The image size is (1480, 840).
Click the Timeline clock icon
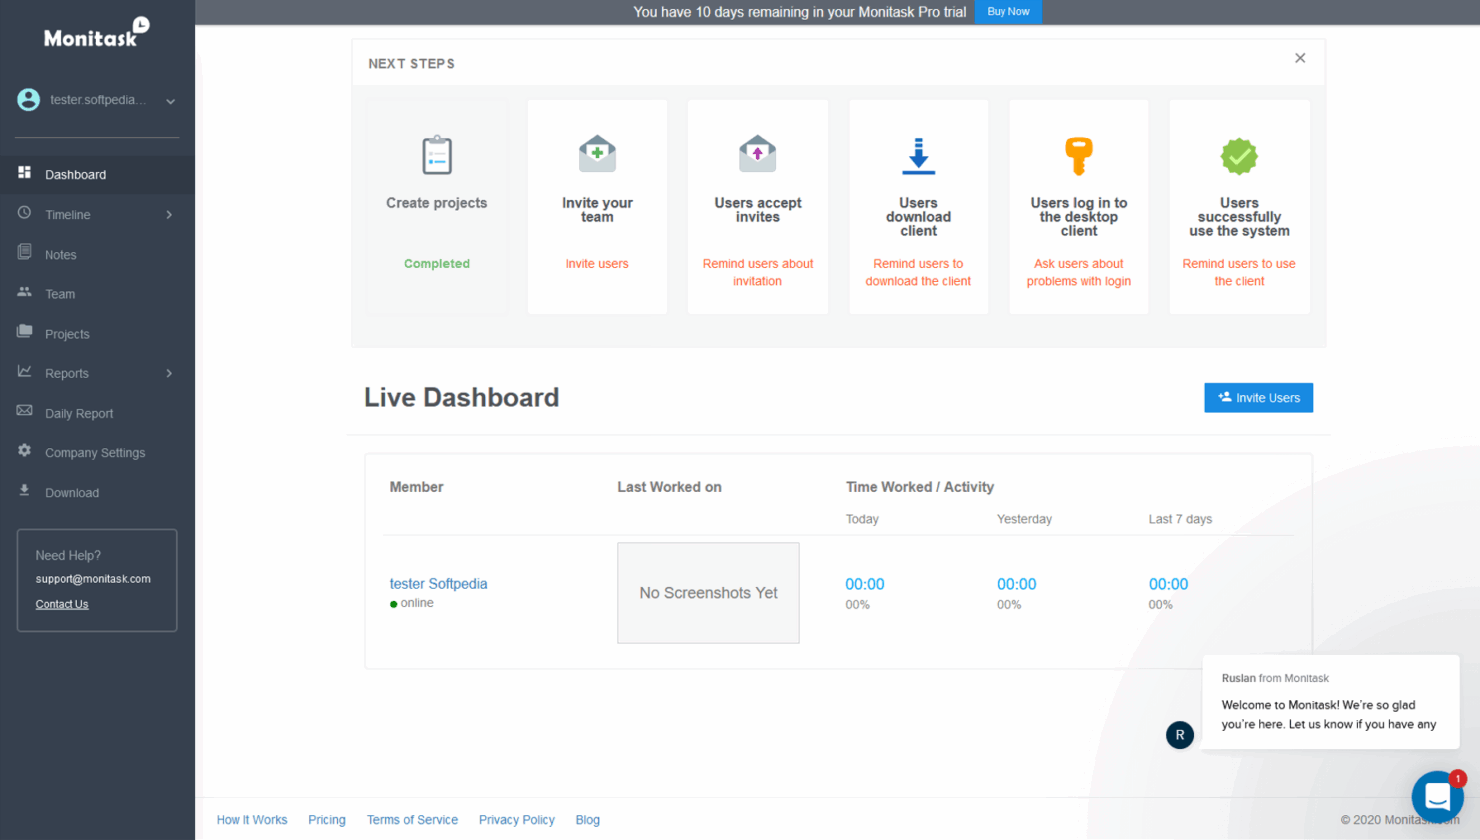pos(25,213)
